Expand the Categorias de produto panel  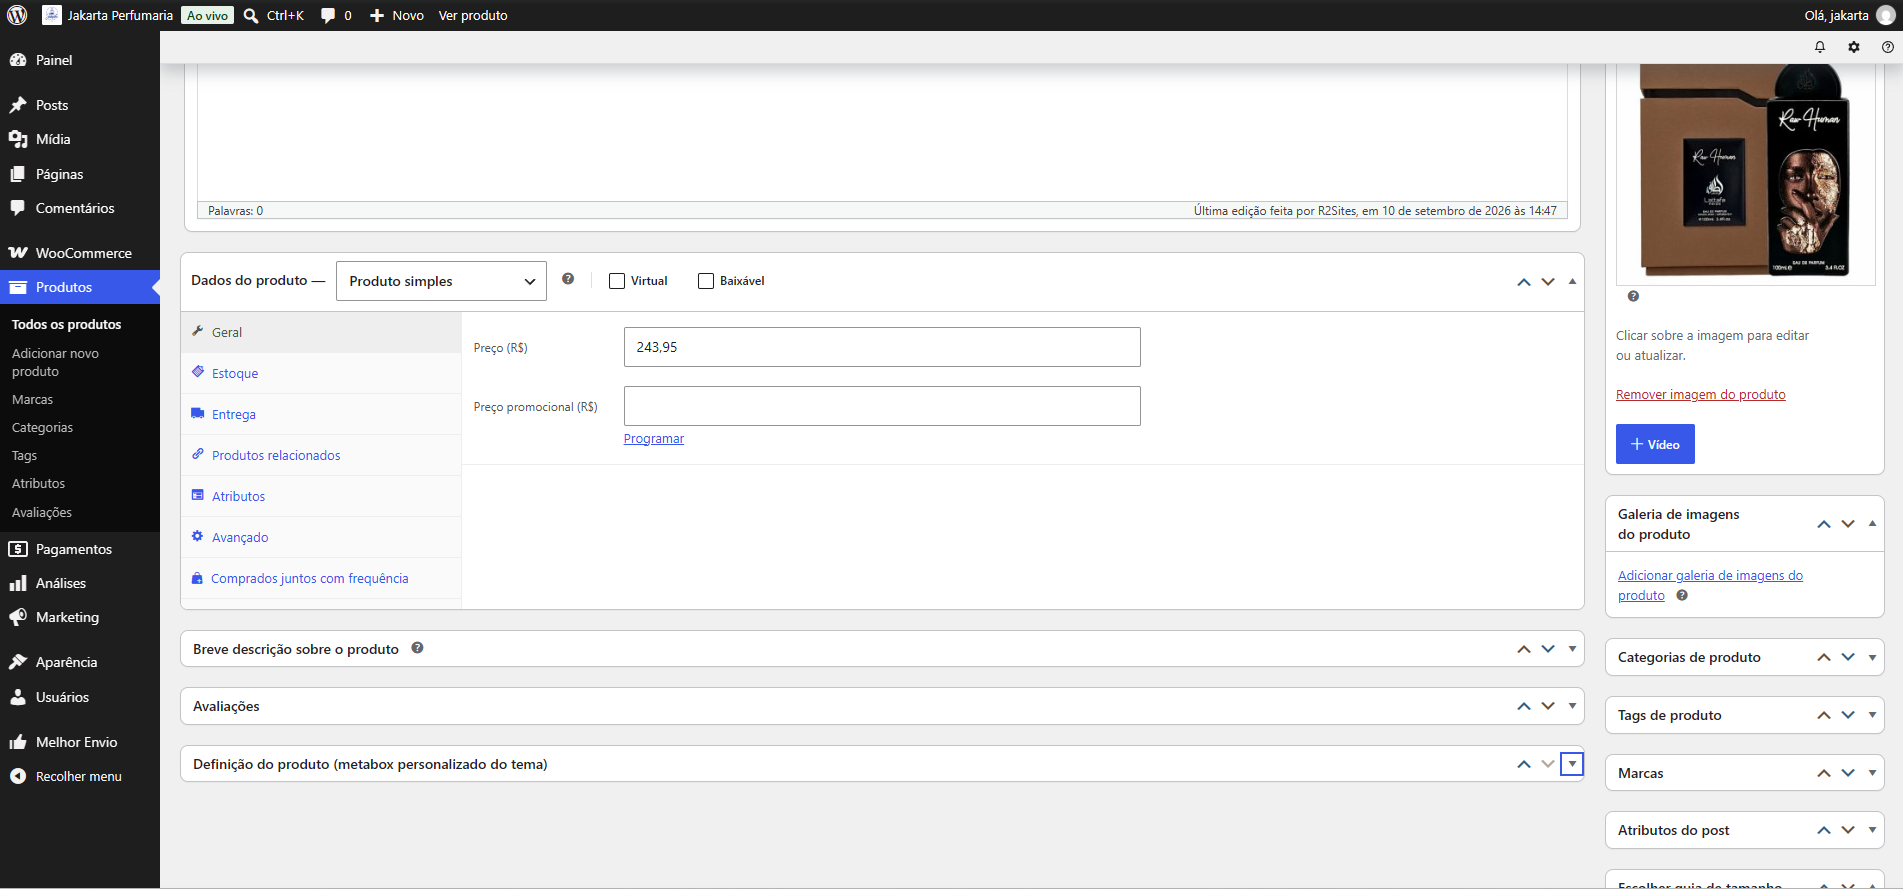(1872, 657)
